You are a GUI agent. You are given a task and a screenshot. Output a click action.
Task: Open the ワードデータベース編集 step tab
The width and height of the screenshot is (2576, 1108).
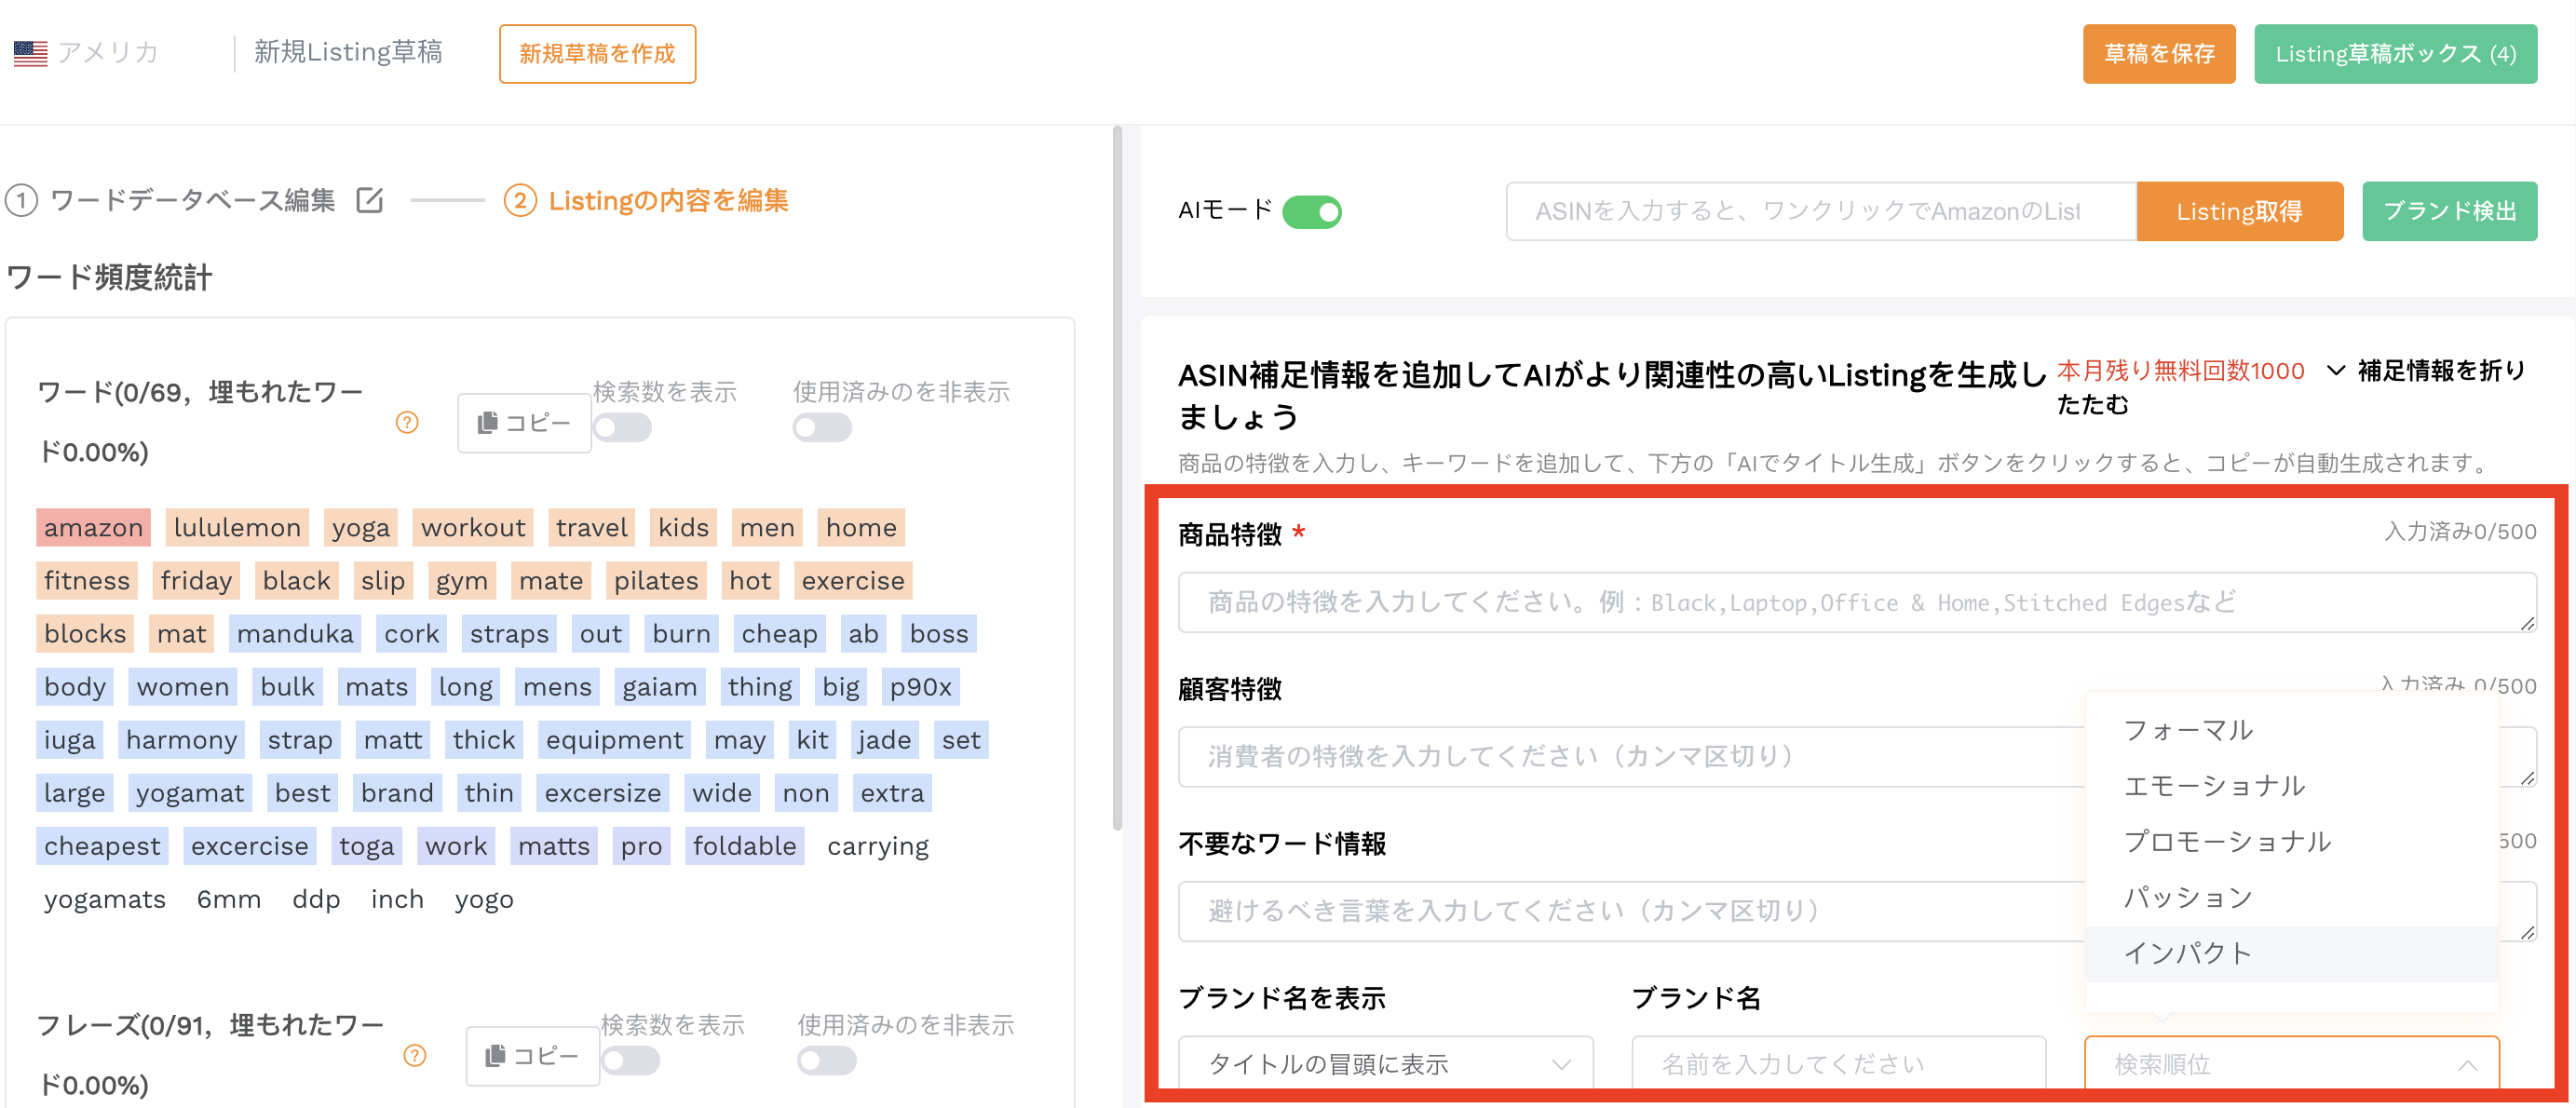pos(192,201)
